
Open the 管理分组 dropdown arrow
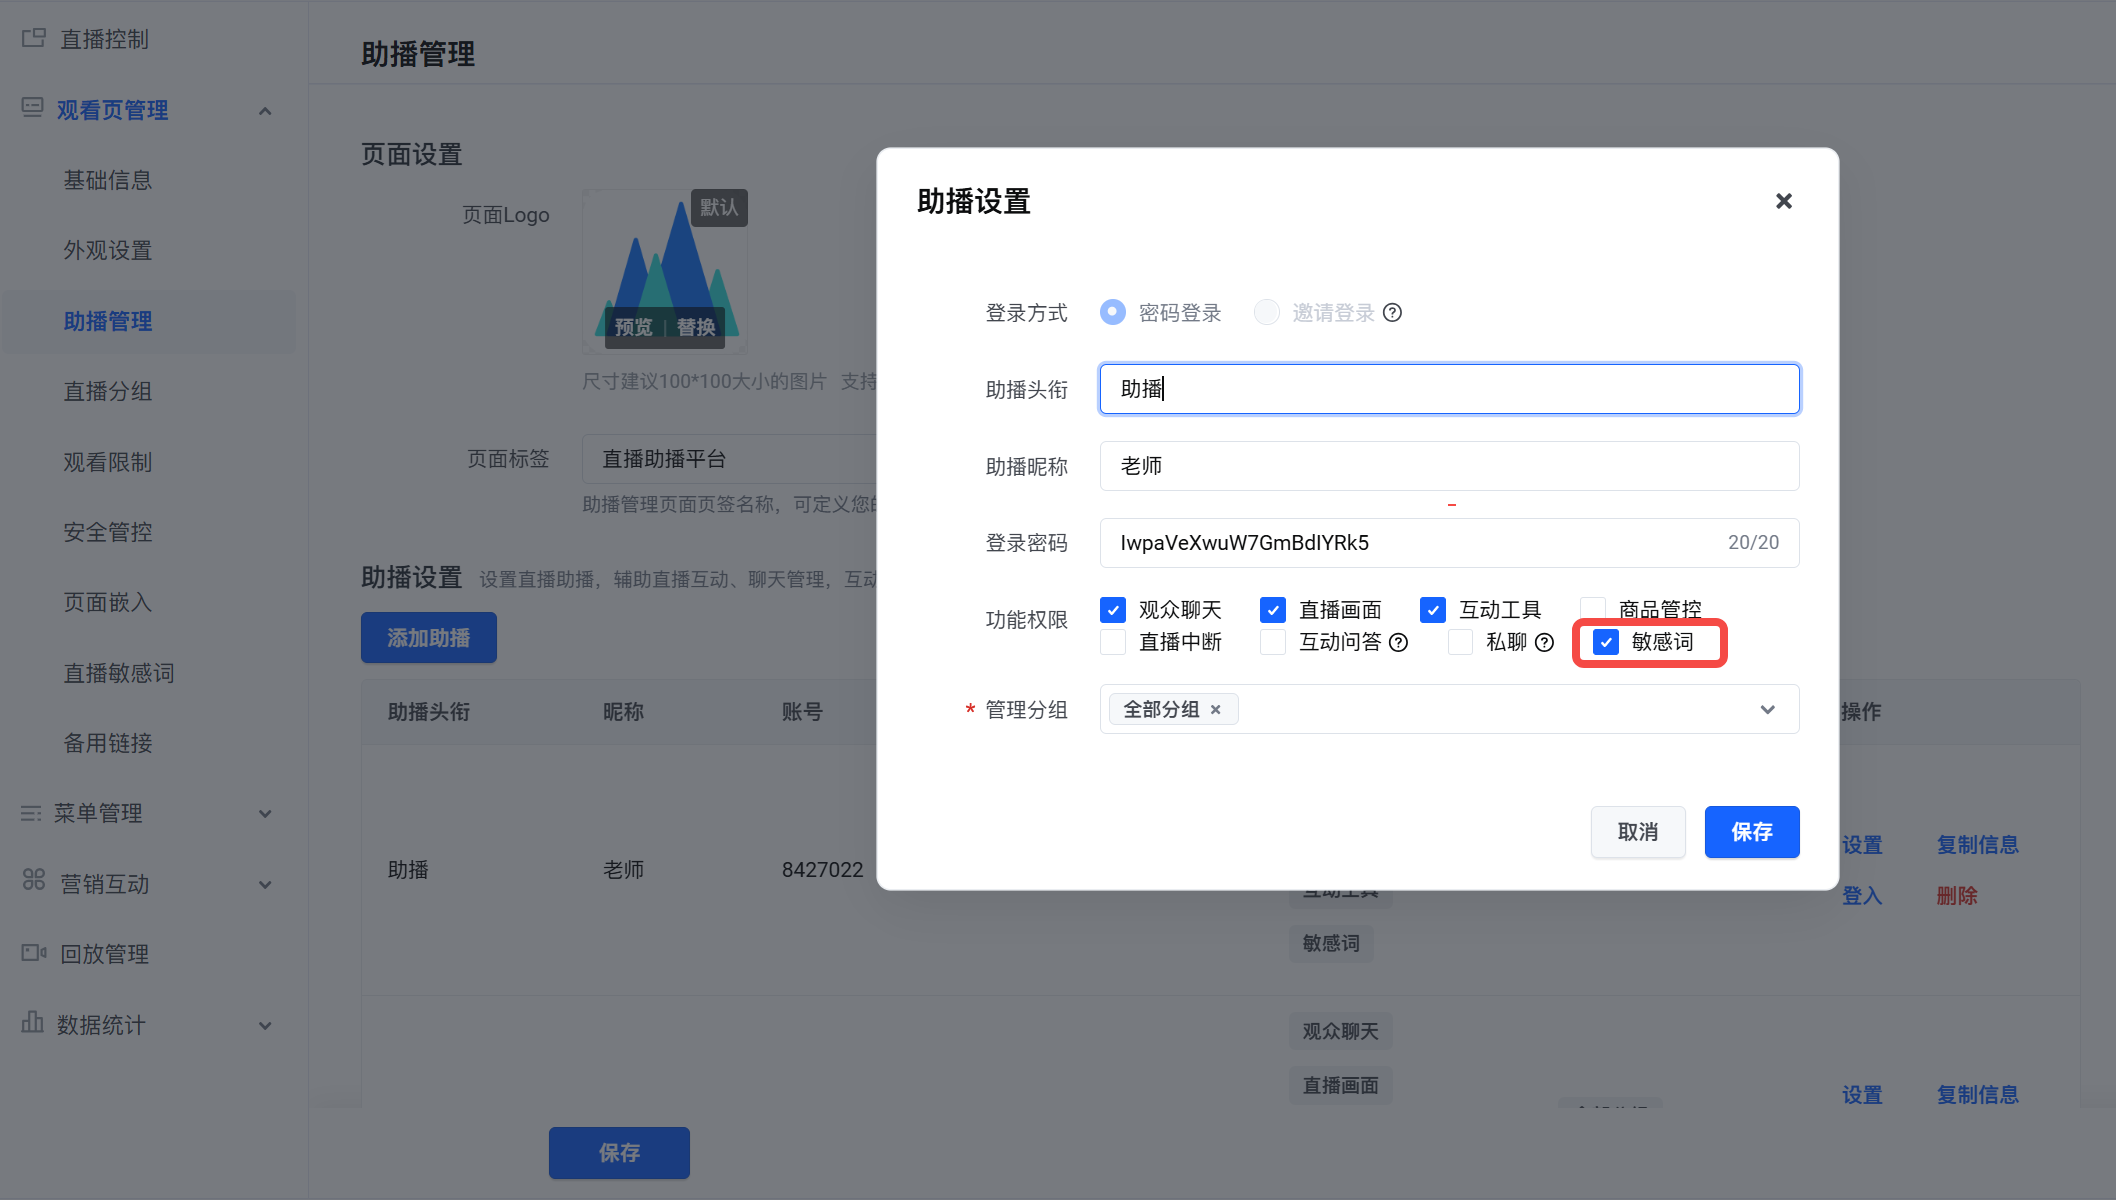tap(1767, 710)
